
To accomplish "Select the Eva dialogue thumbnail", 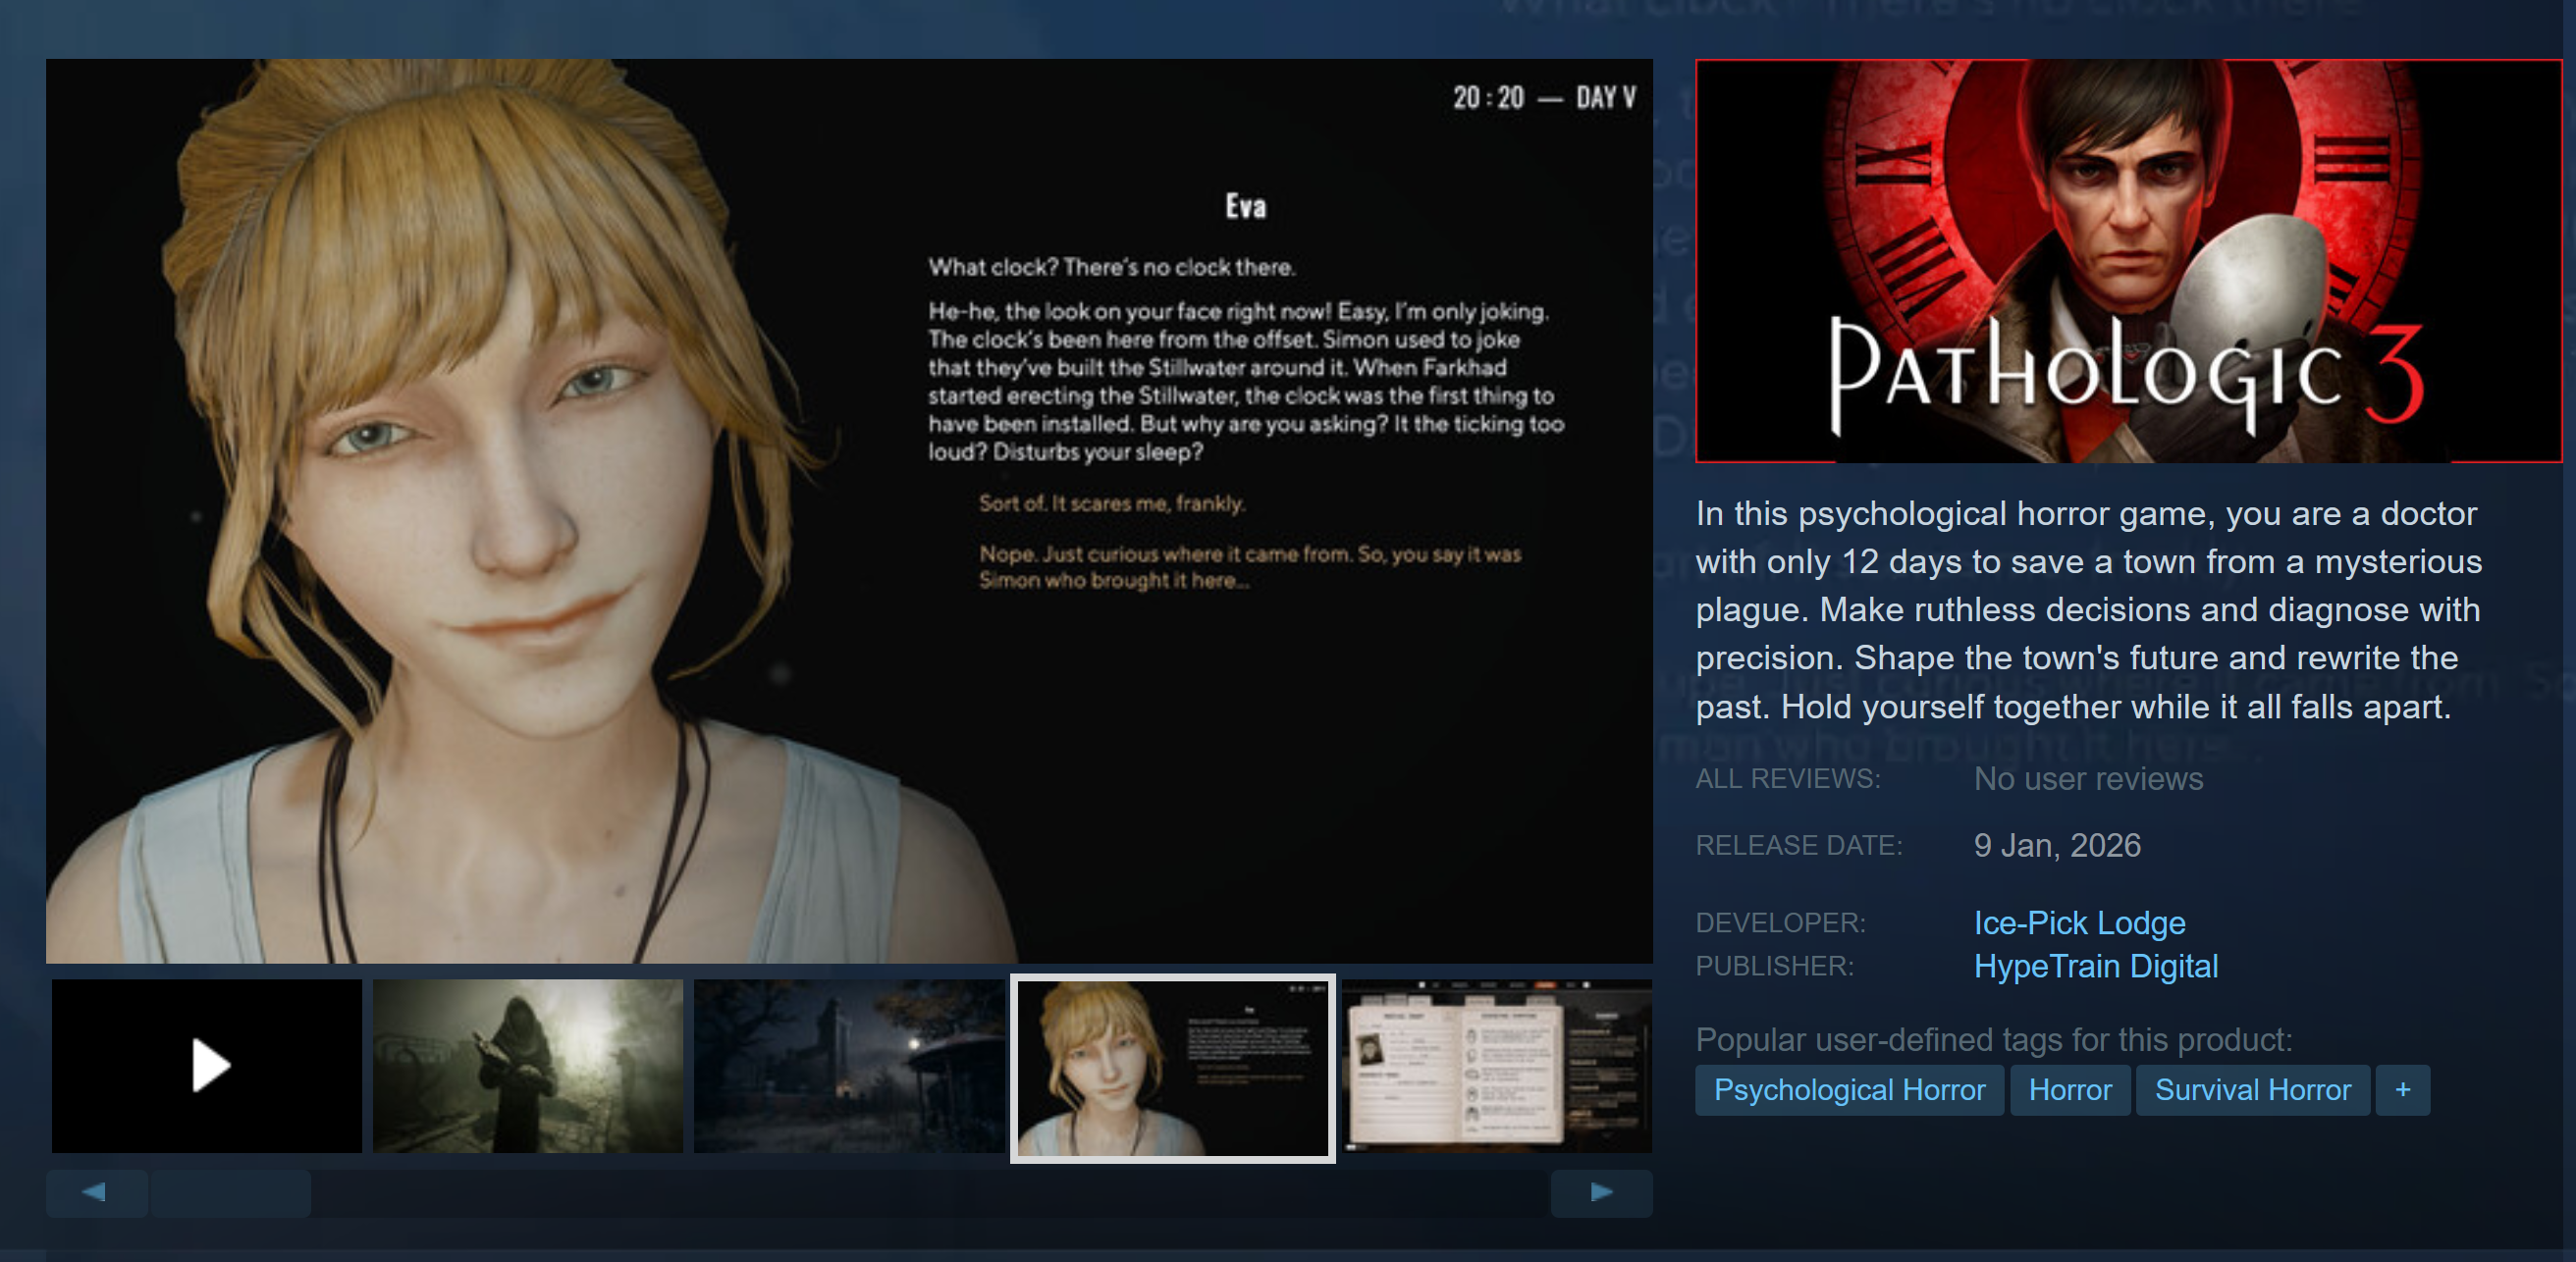I will [1172, 1067].
